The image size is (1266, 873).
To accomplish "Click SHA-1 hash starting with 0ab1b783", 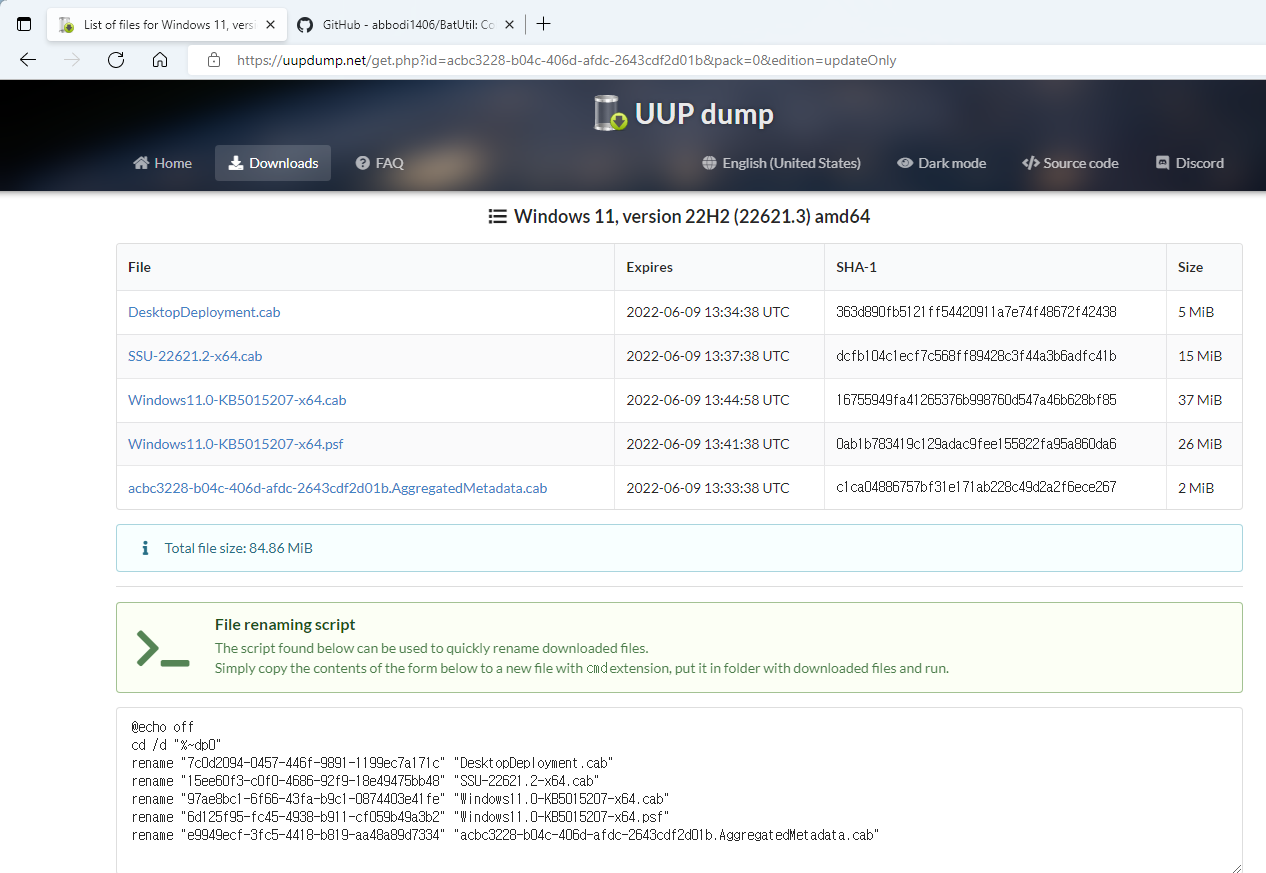I will (976, 444).
